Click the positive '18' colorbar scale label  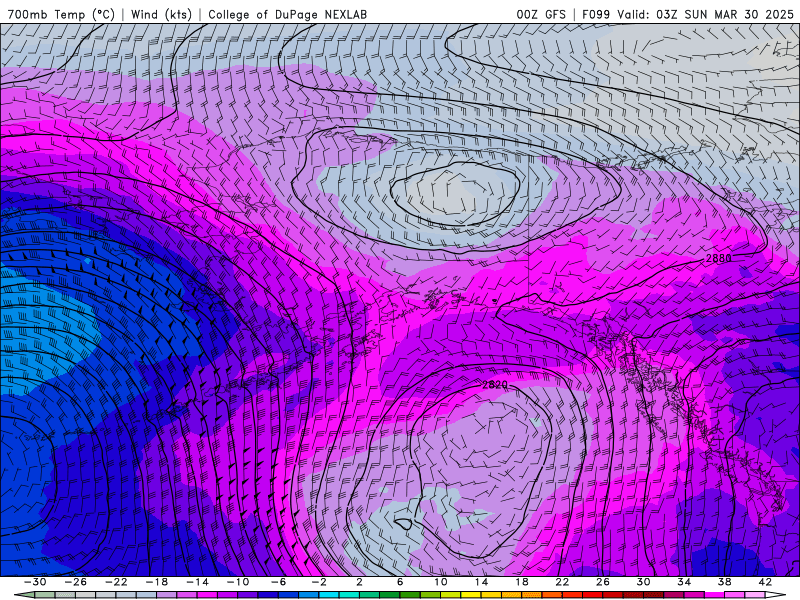click(521, 582)
